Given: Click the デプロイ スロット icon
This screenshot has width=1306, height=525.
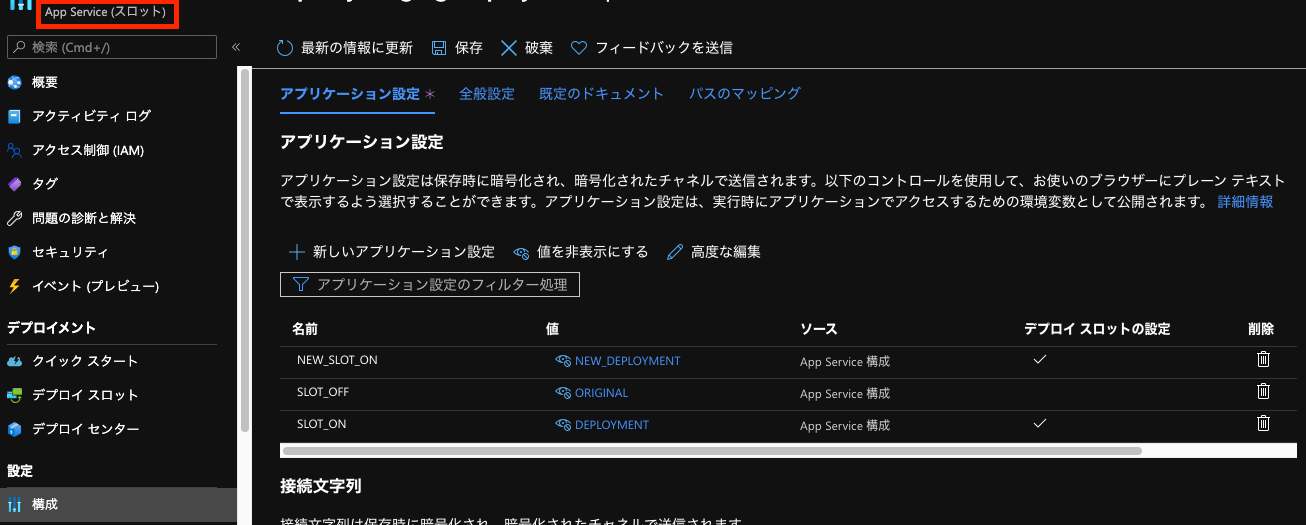Looking at the screenshot, I should (x=14, y=395).
